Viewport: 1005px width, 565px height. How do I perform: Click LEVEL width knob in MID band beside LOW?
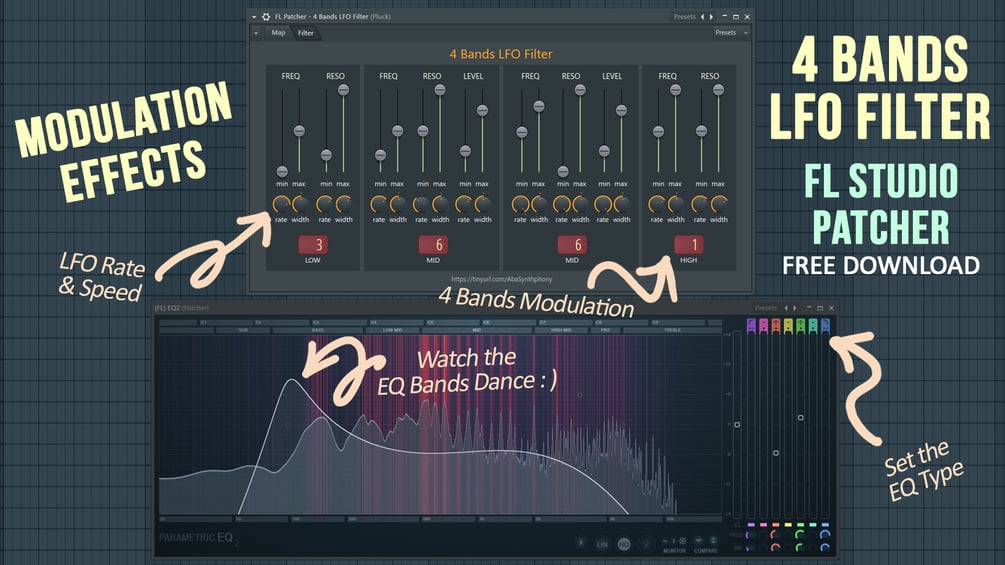tap(483, 204)
